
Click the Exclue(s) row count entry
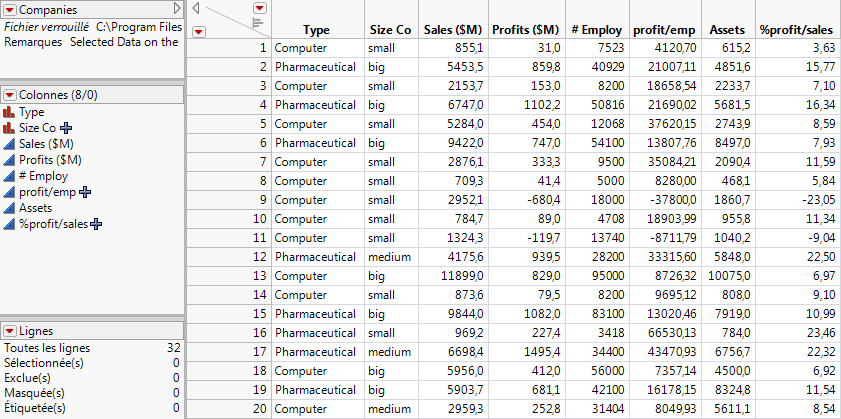pos(27,378)
